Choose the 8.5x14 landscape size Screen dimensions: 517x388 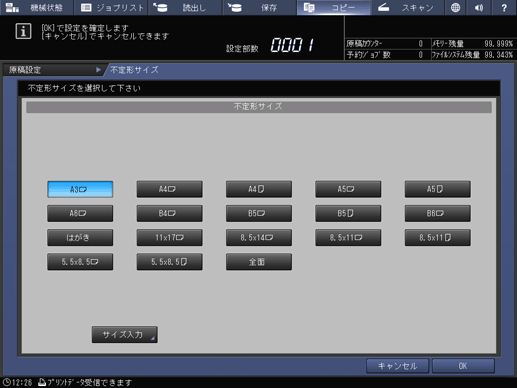(x=259, y=237)
